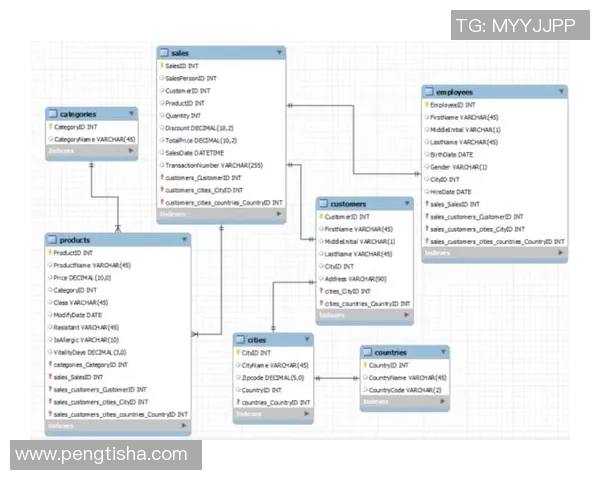600x480 pixels.
Task: Click the customers table header icon
Action: click(x=324, y=203)
